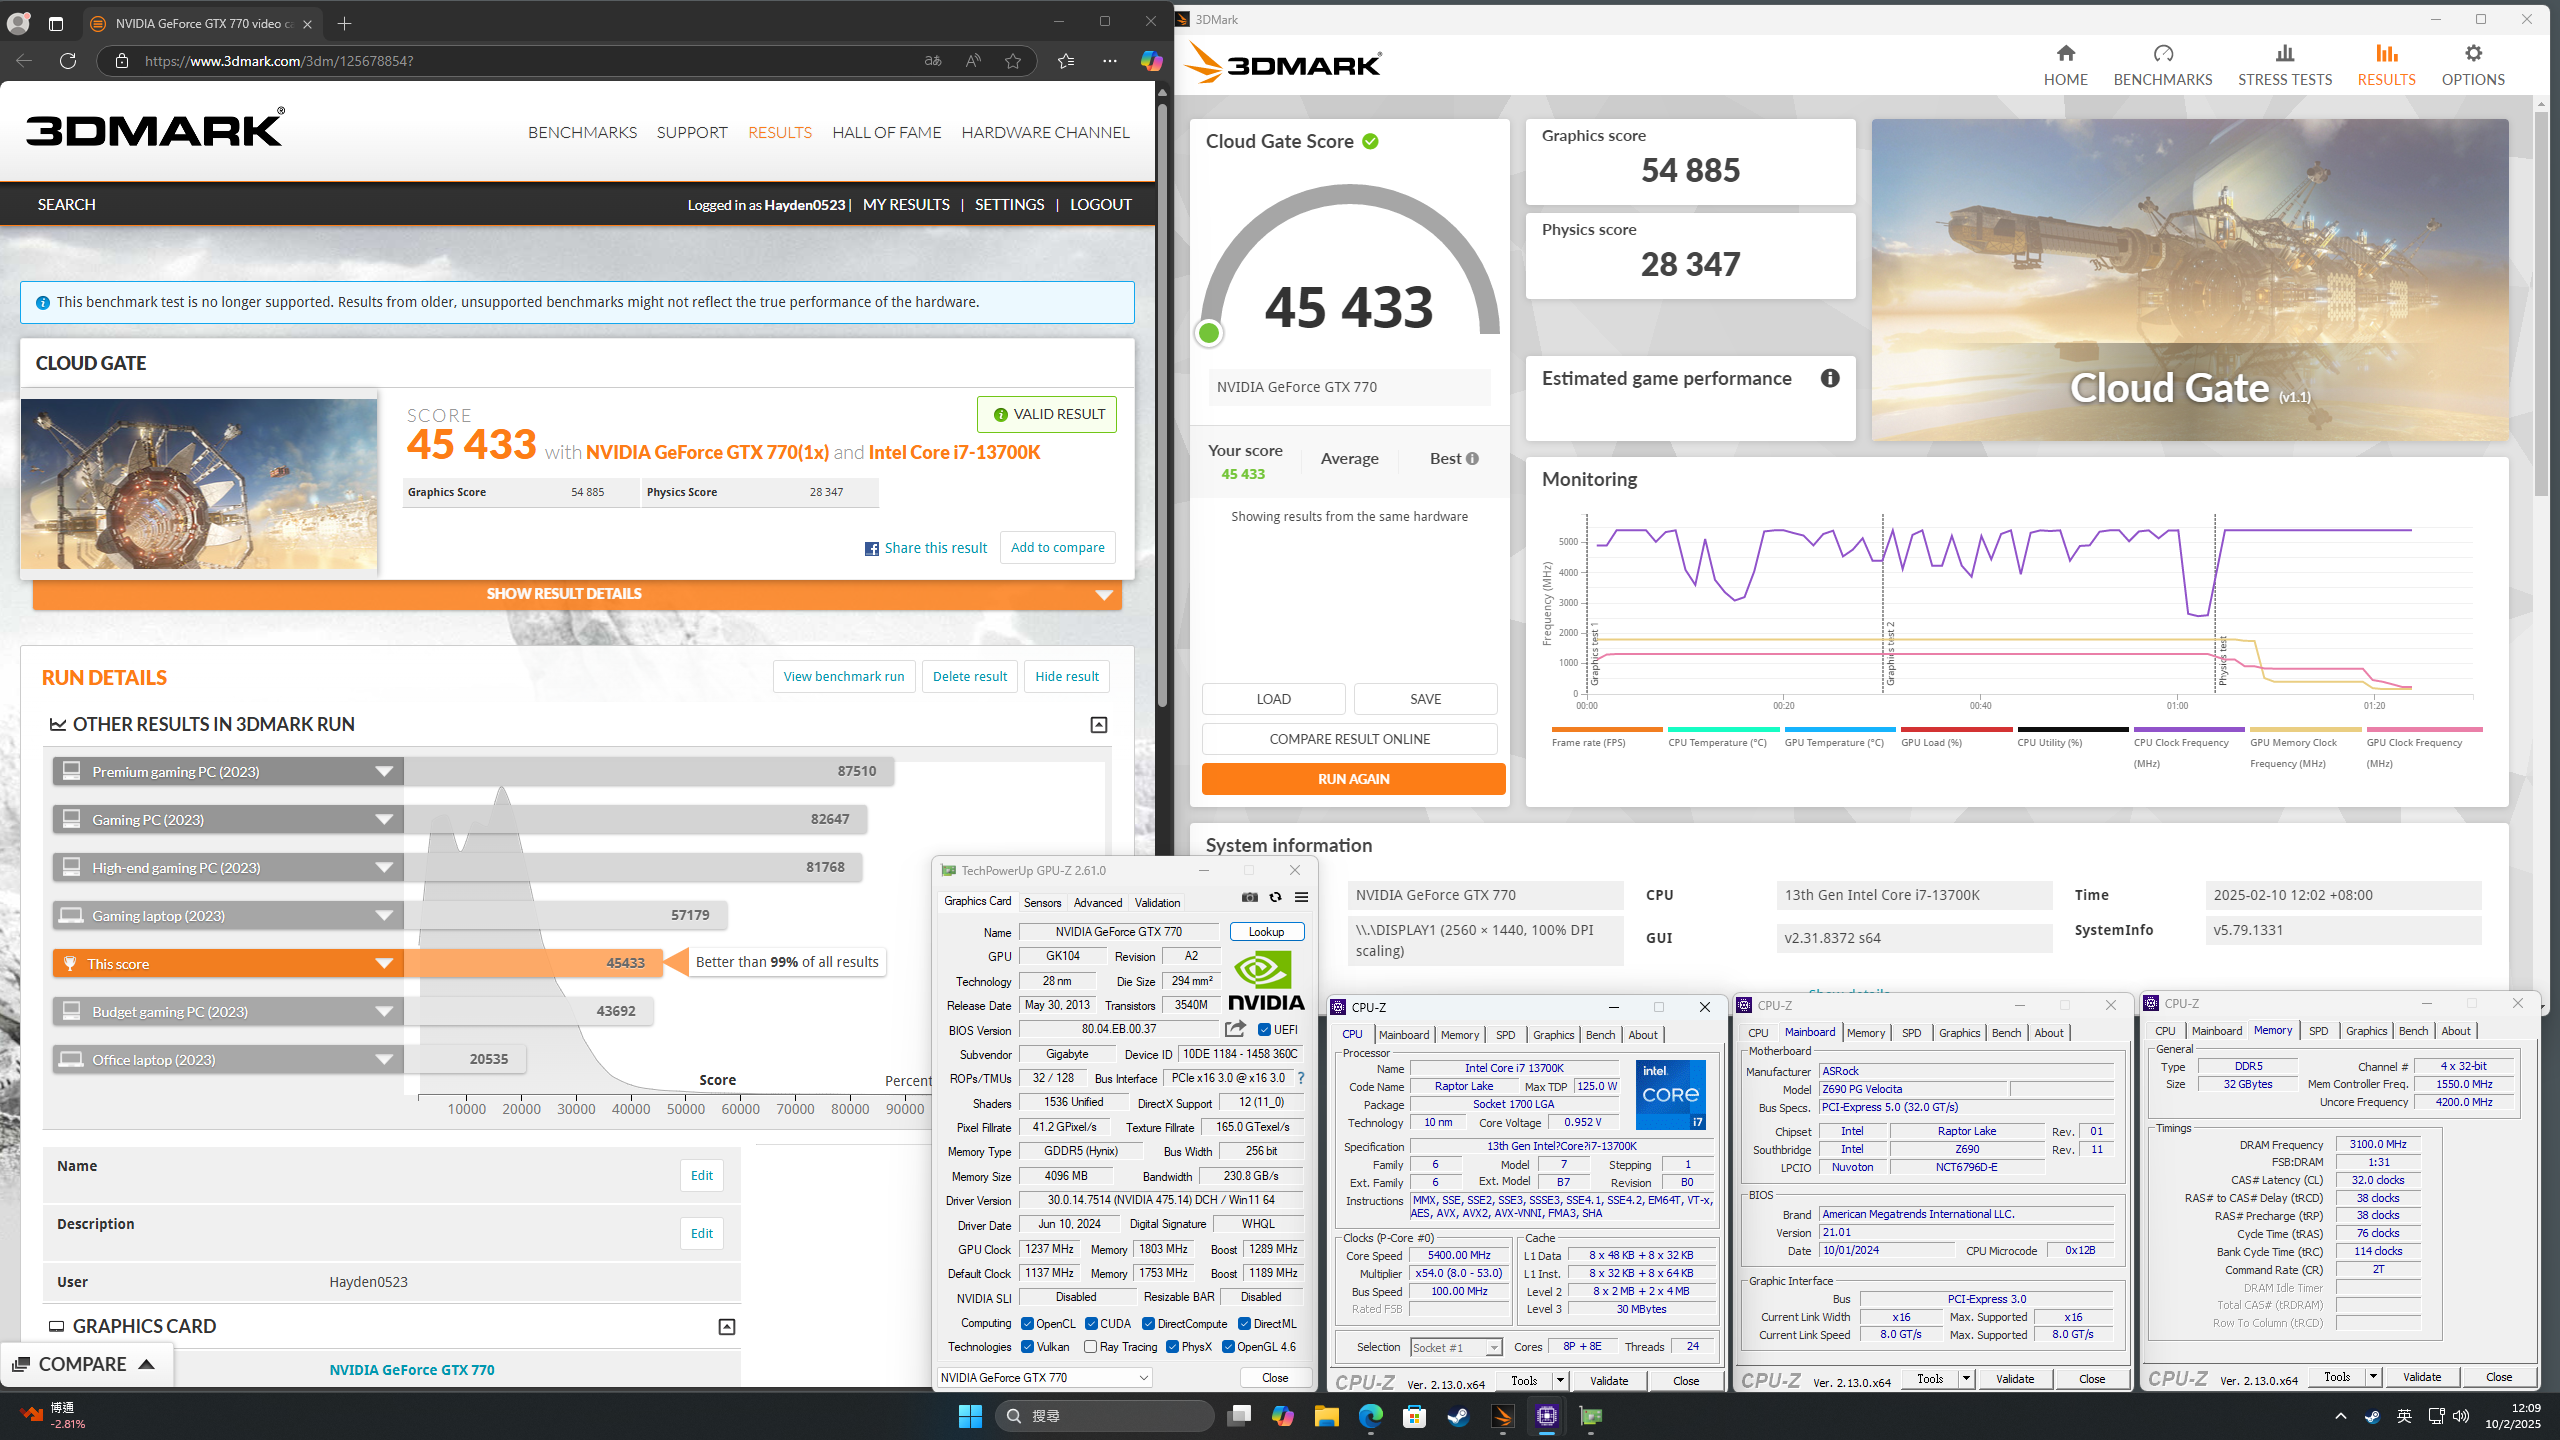Click Add to compare button
The height and width of the screenshot is (1440, 2560).
click(x=1057, y=548)
